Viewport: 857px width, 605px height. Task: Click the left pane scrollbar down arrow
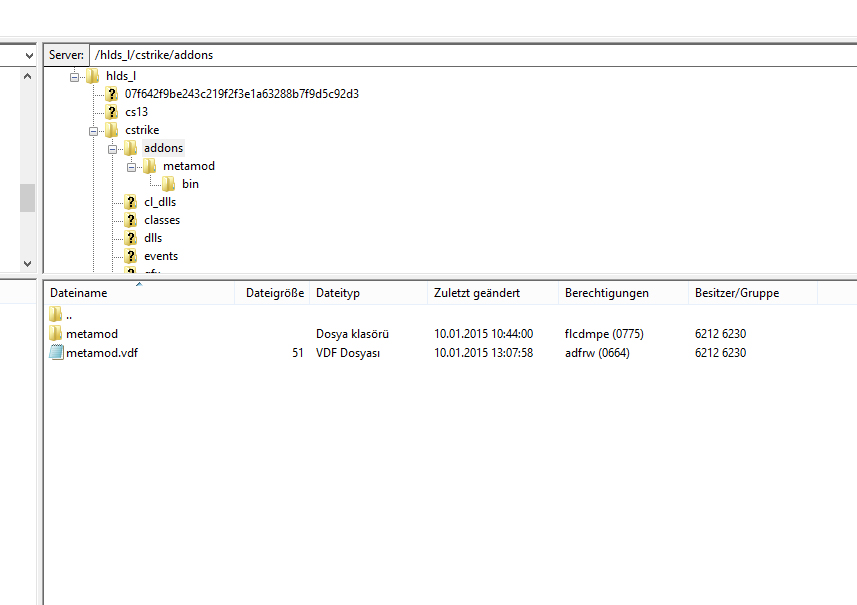click(27, 263)
